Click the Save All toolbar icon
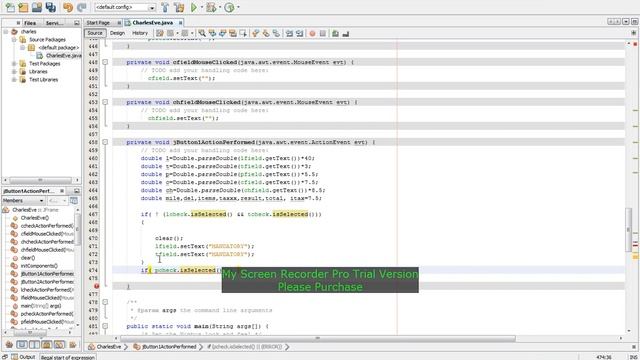The height and width of the screenshot is (360, 640). coord(51,7)
